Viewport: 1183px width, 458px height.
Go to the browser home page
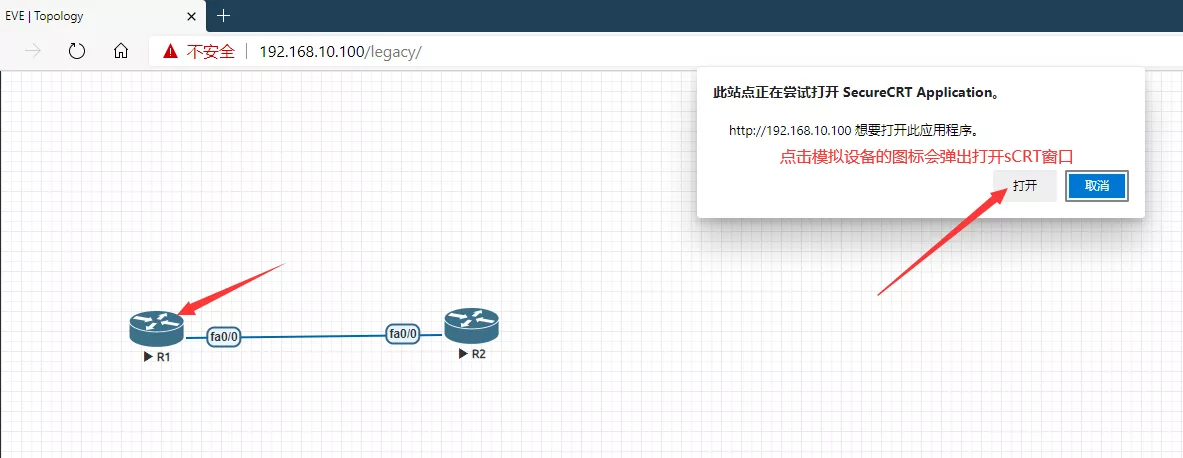[120, 51]
